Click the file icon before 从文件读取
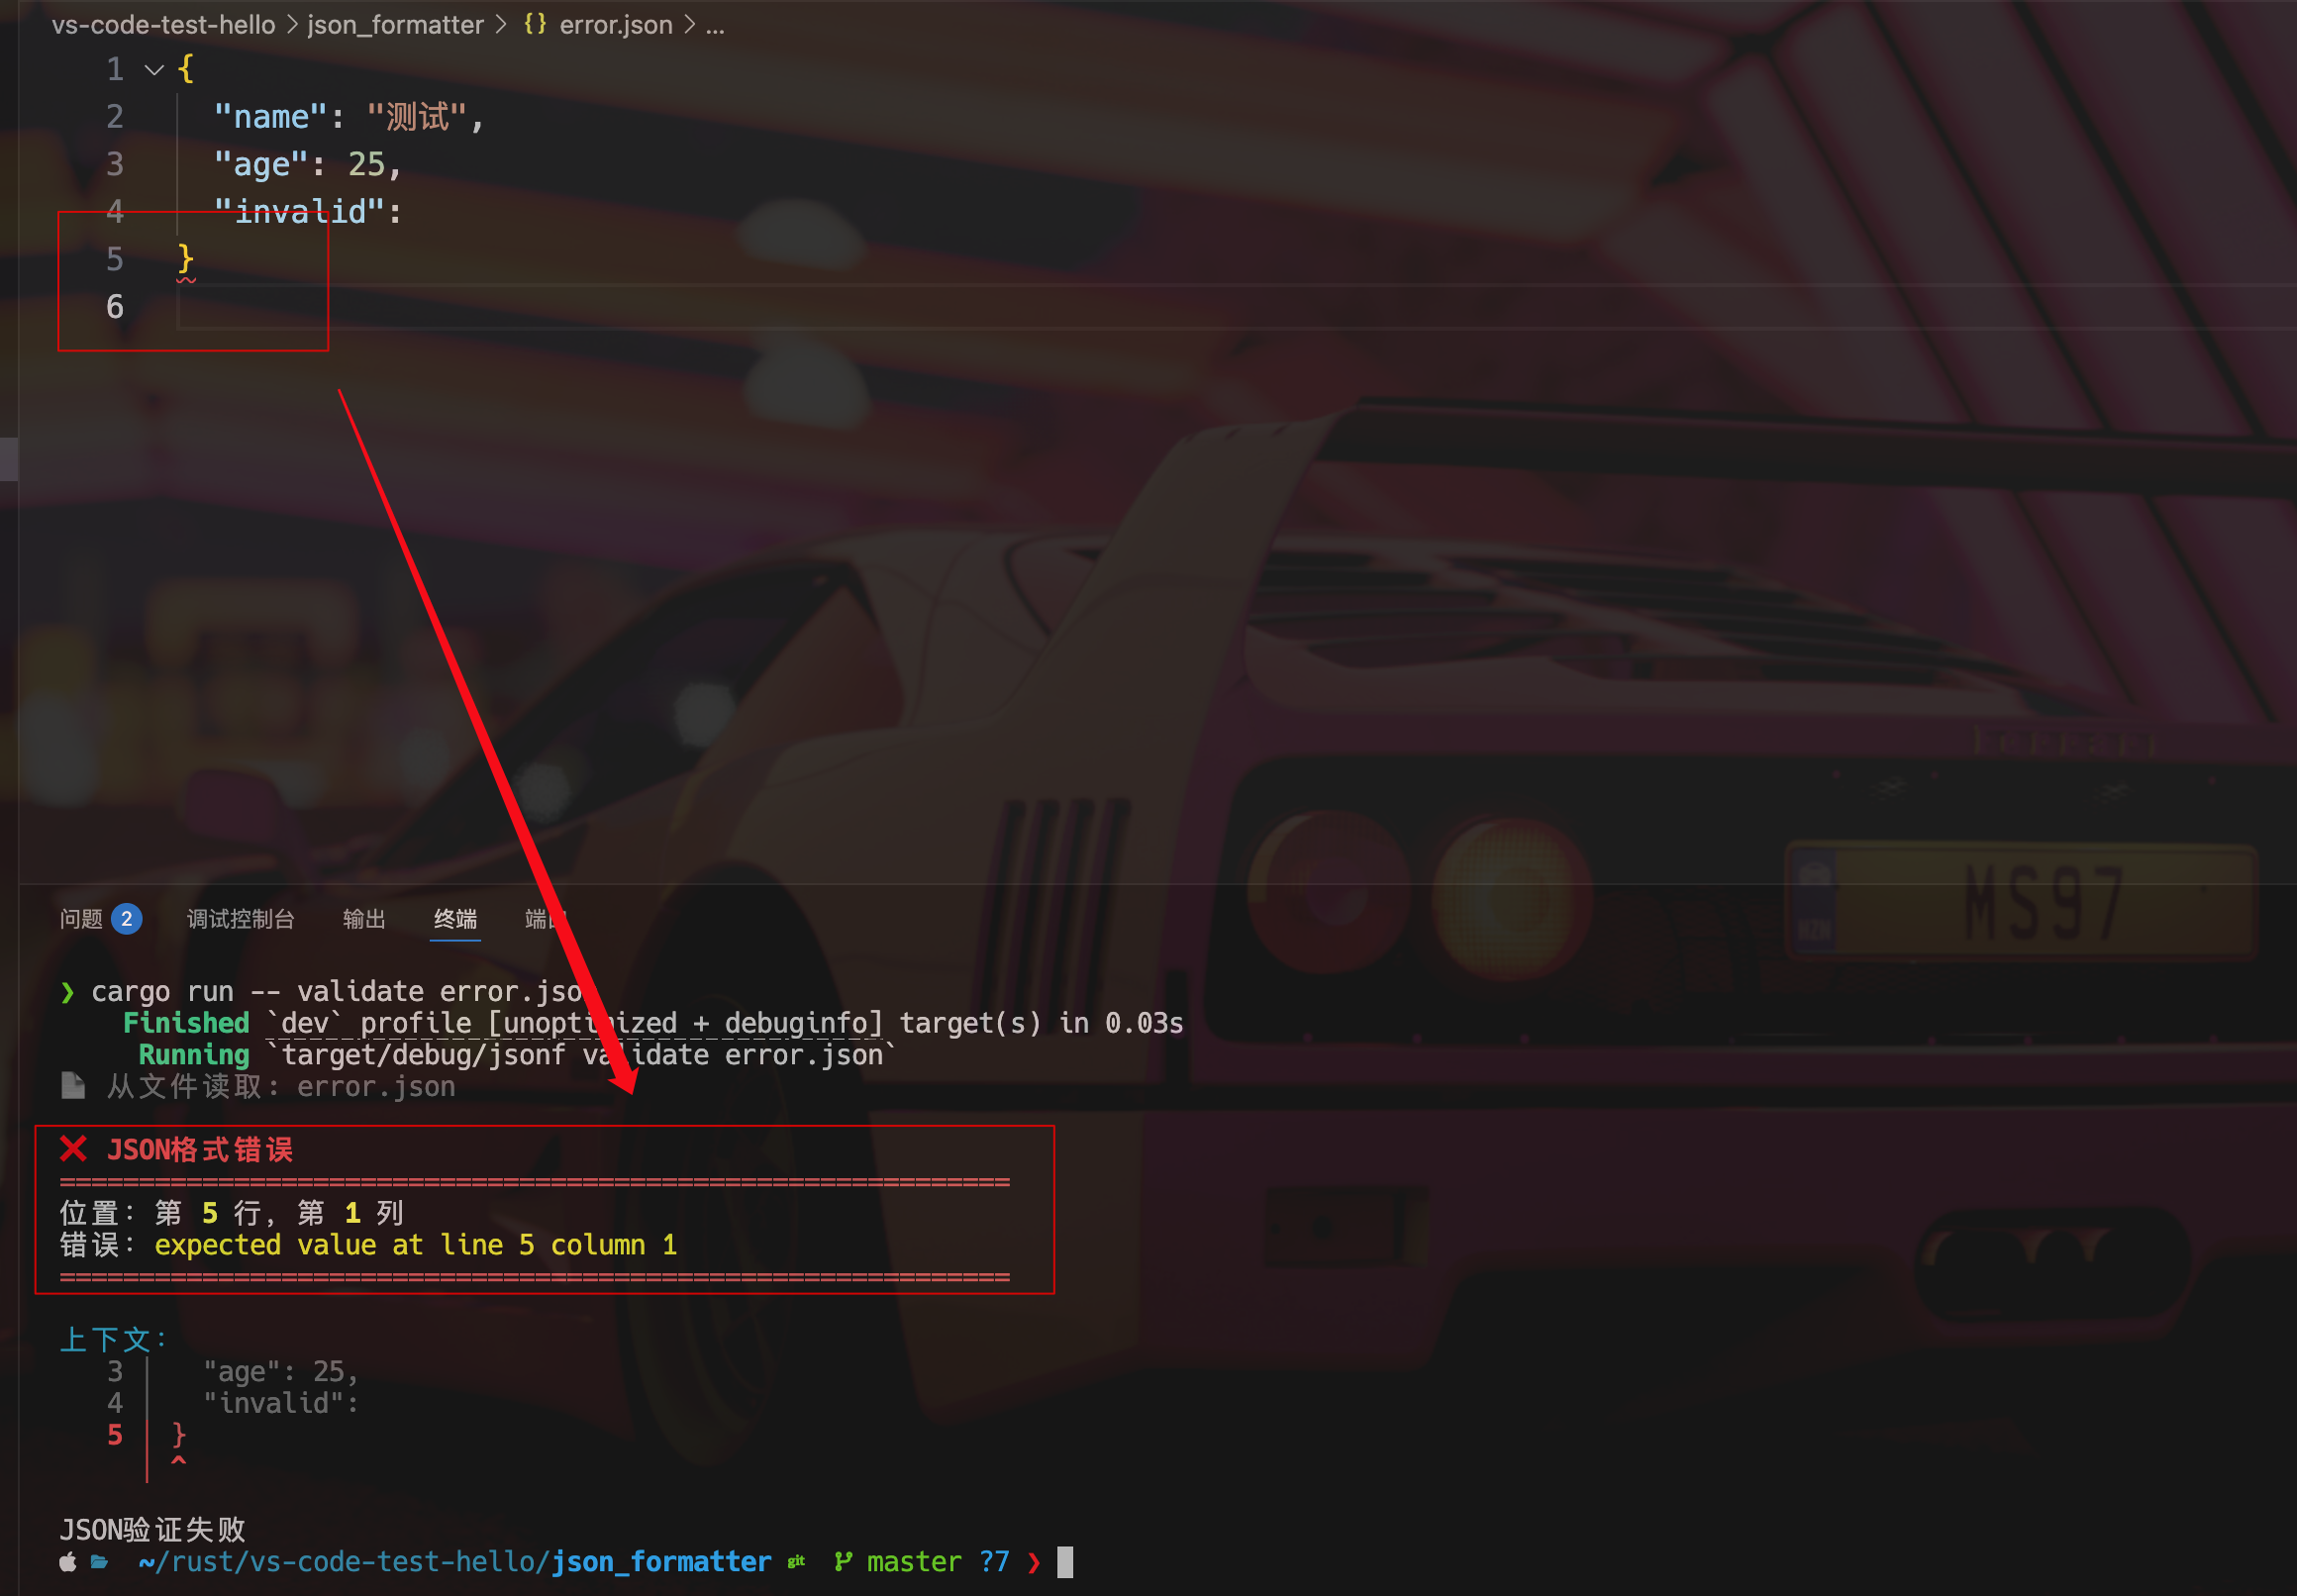The image size is (2297, 1596). click(73, 1086)
